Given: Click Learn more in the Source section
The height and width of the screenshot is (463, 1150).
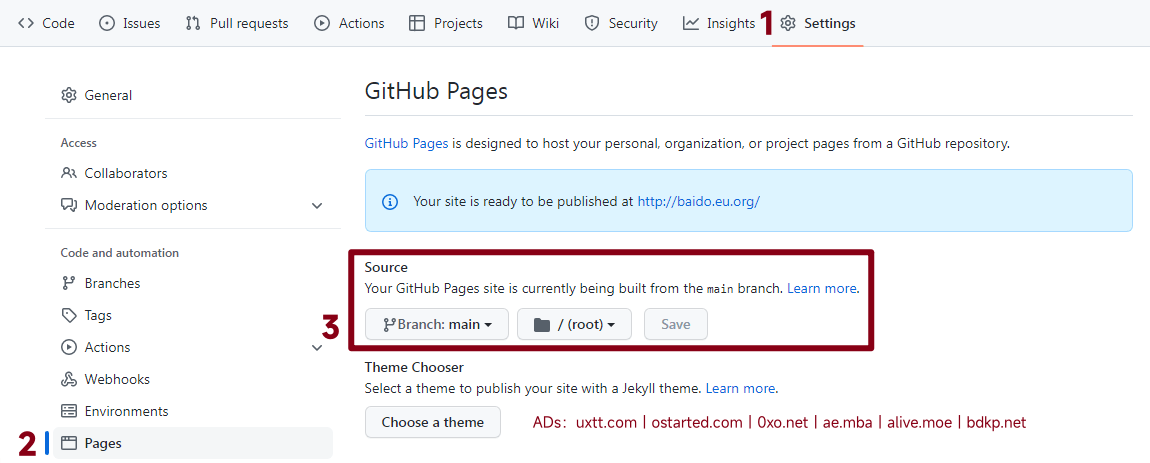Looking at the screenshot, I should pos(821,288).
